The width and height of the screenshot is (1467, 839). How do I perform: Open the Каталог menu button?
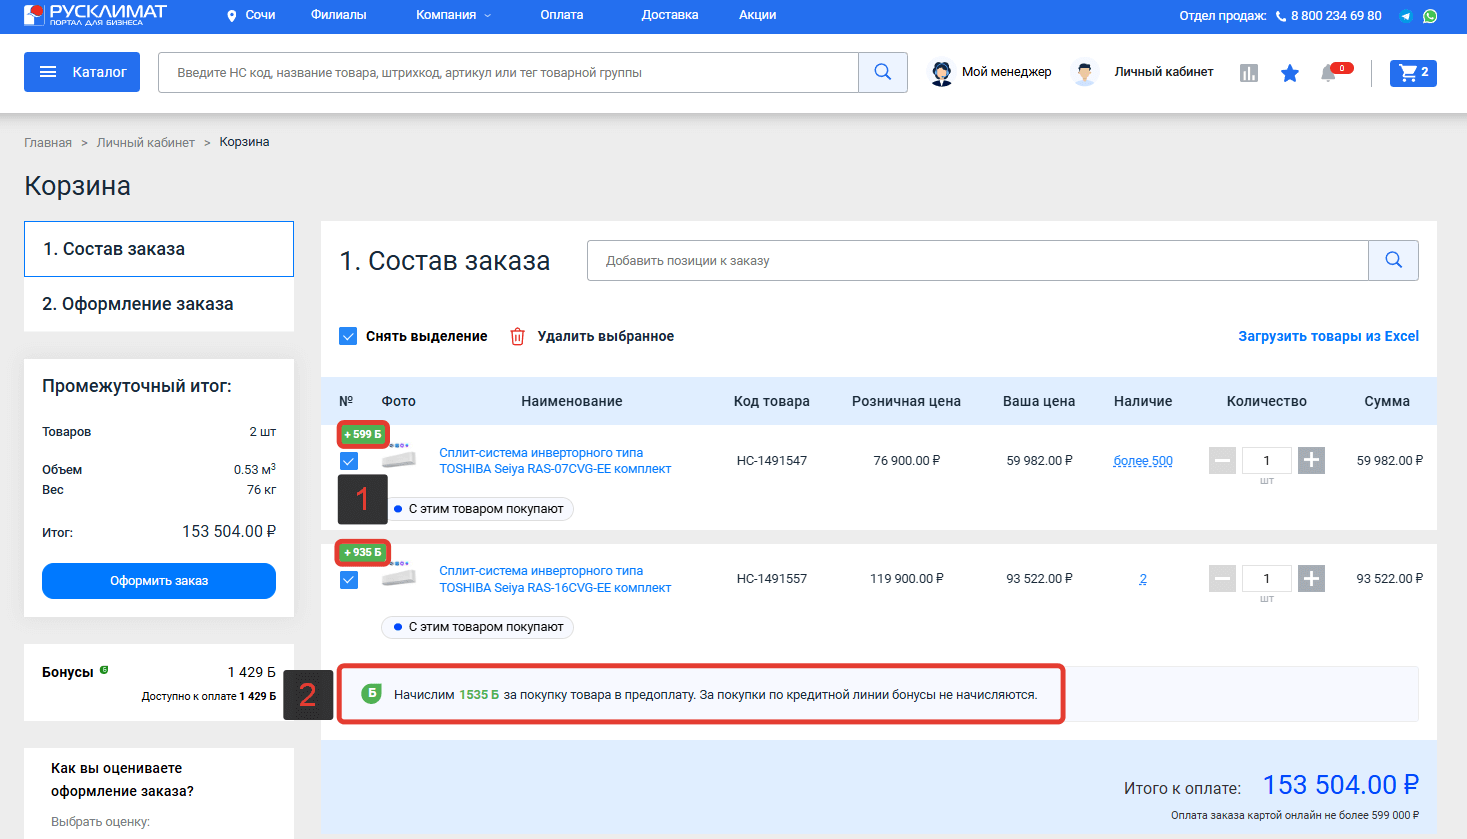(82, 72)
